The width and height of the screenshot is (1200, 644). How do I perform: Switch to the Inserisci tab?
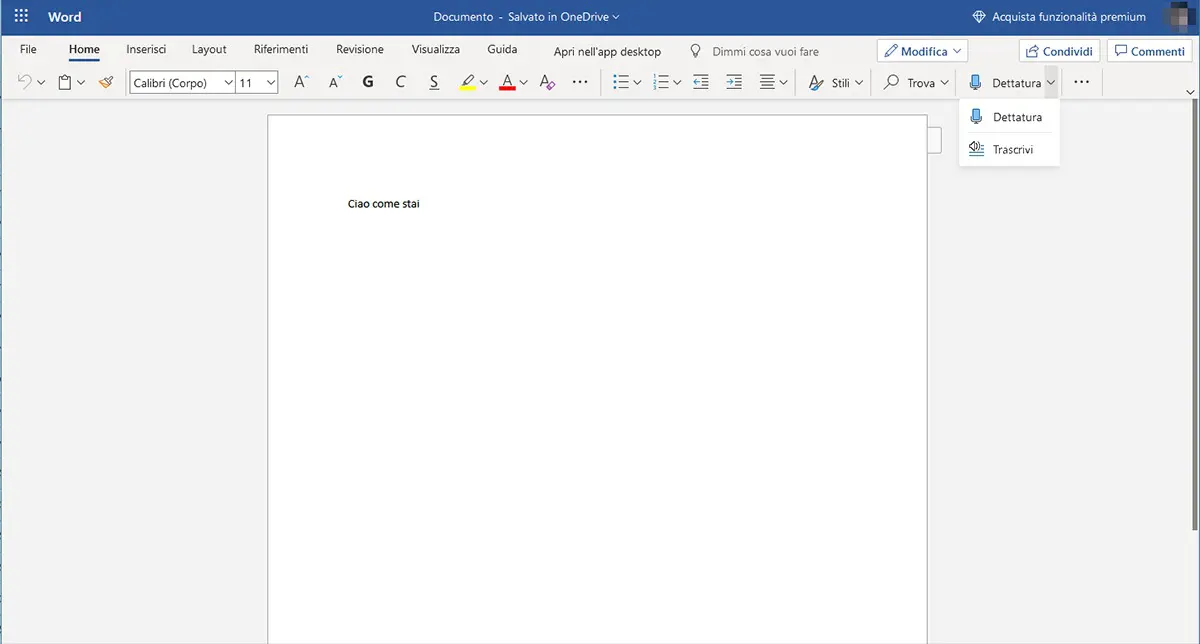146,49
